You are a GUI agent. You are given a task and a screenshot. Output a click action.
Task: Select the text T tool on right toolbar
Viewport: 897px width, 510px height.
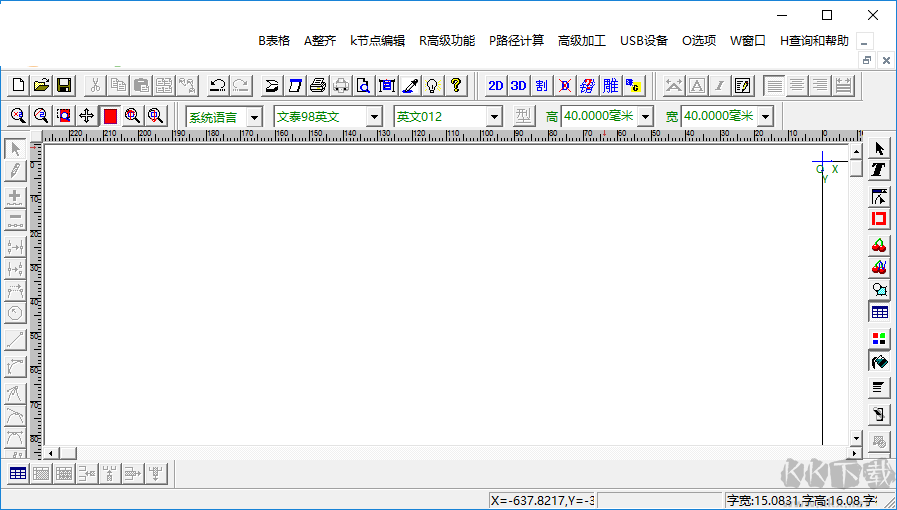(x=879, y=170)
